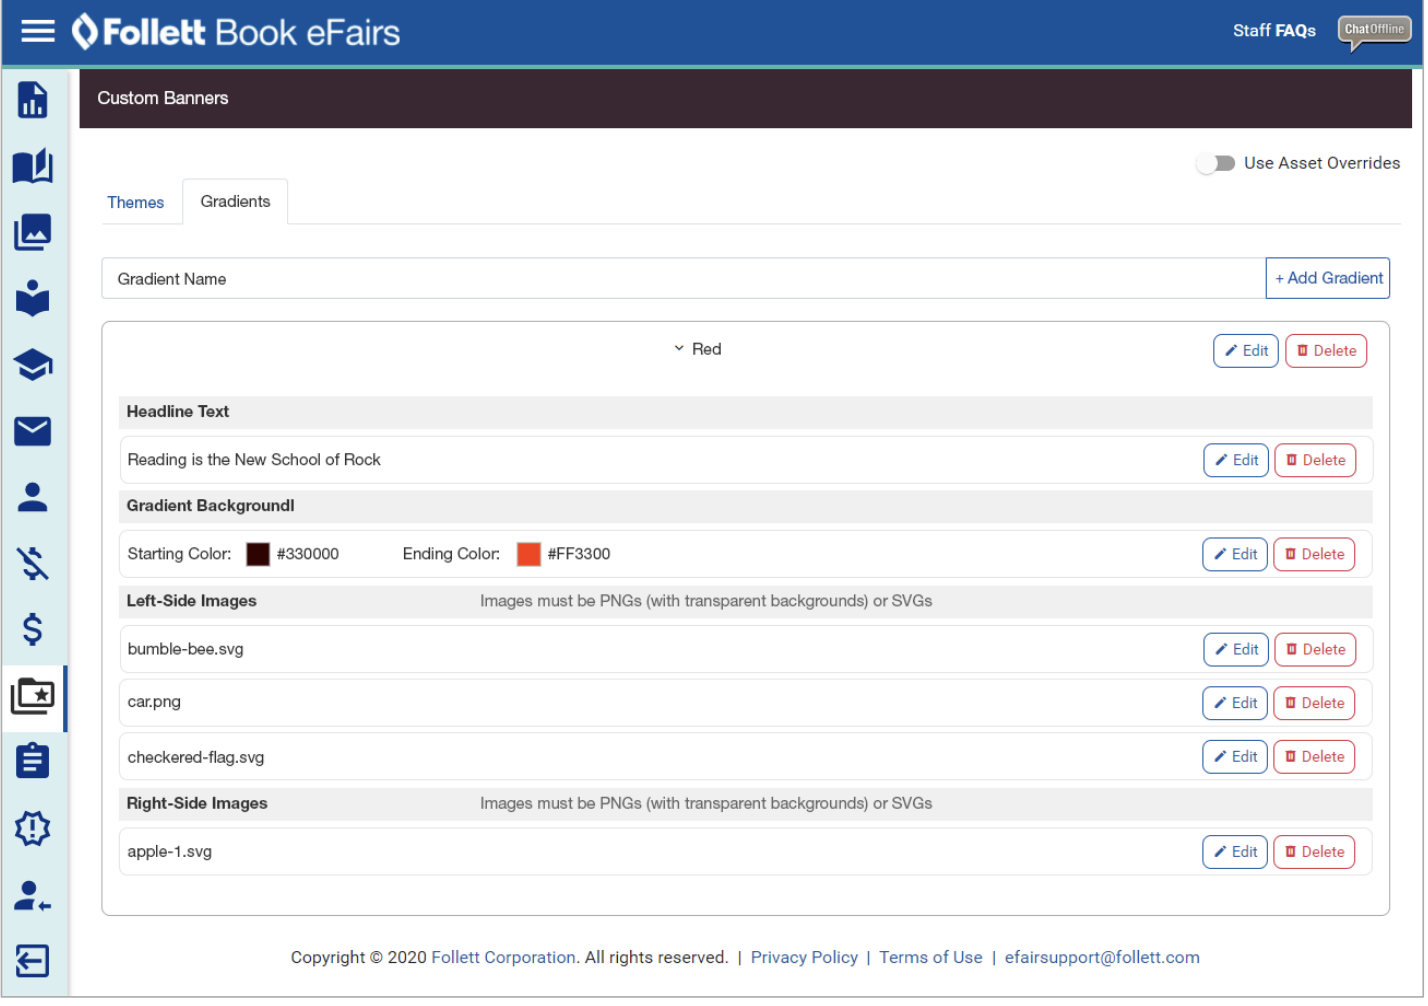Open the dollar sign sidebar icon

(x=33, y=630)
